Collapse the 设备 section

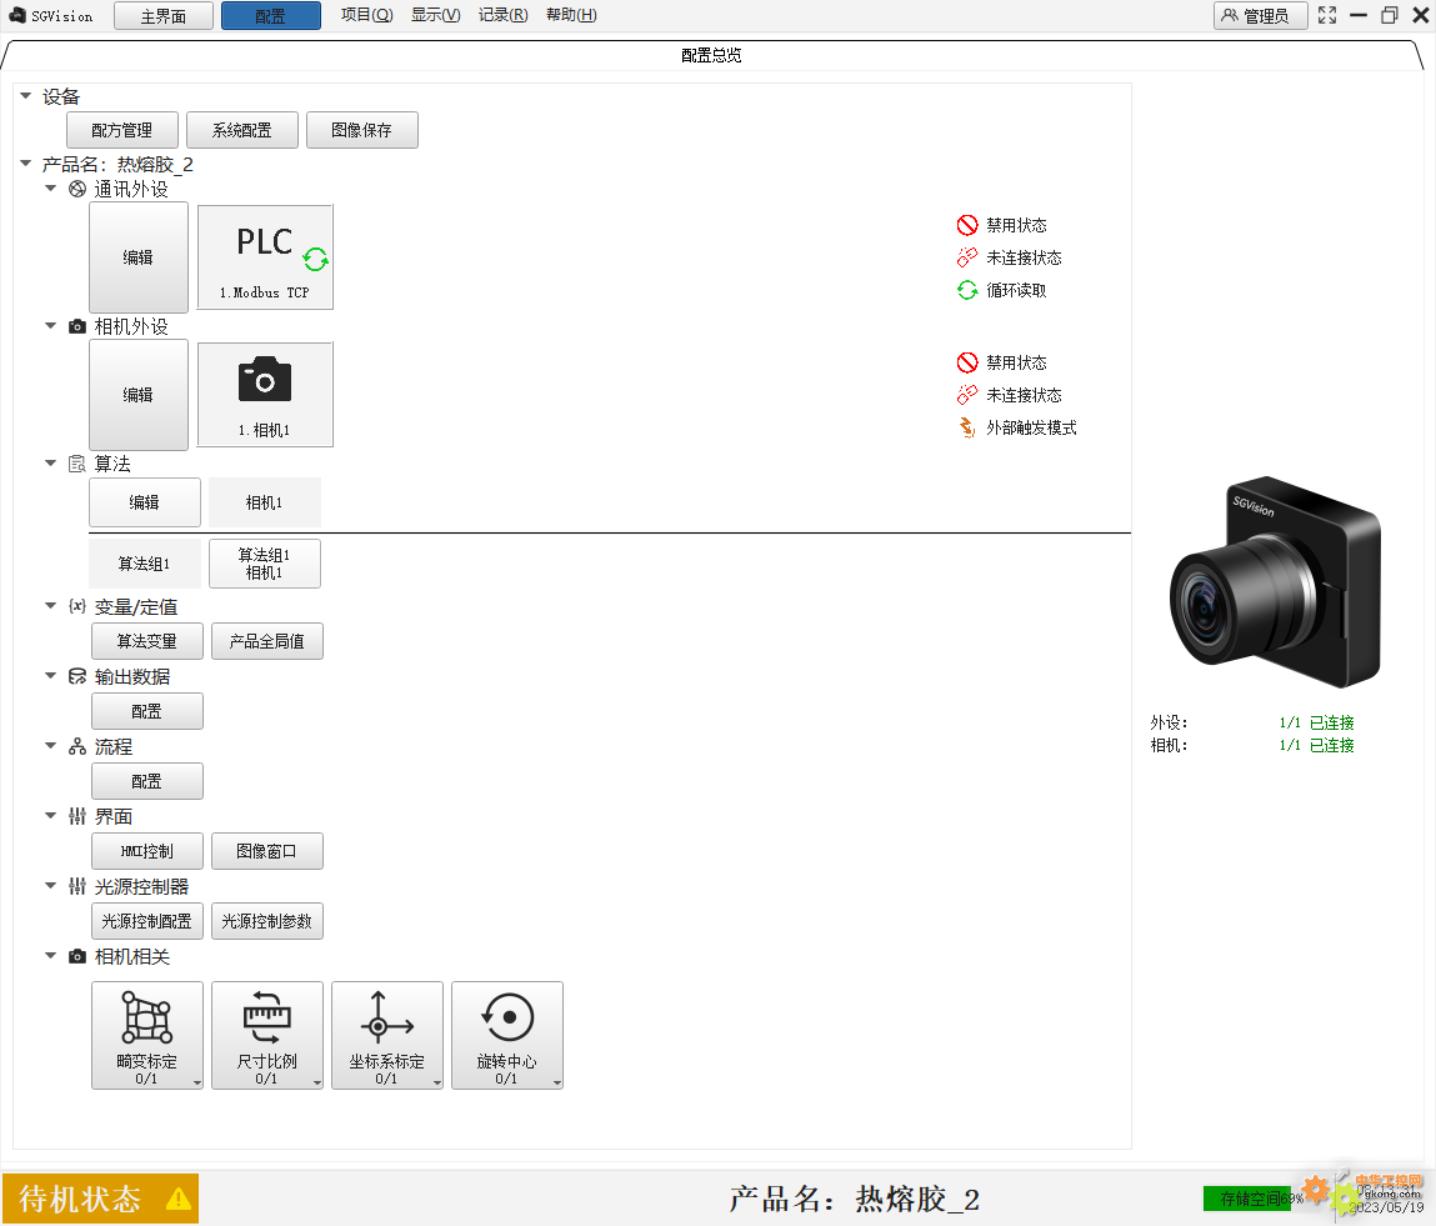point(26,96)
